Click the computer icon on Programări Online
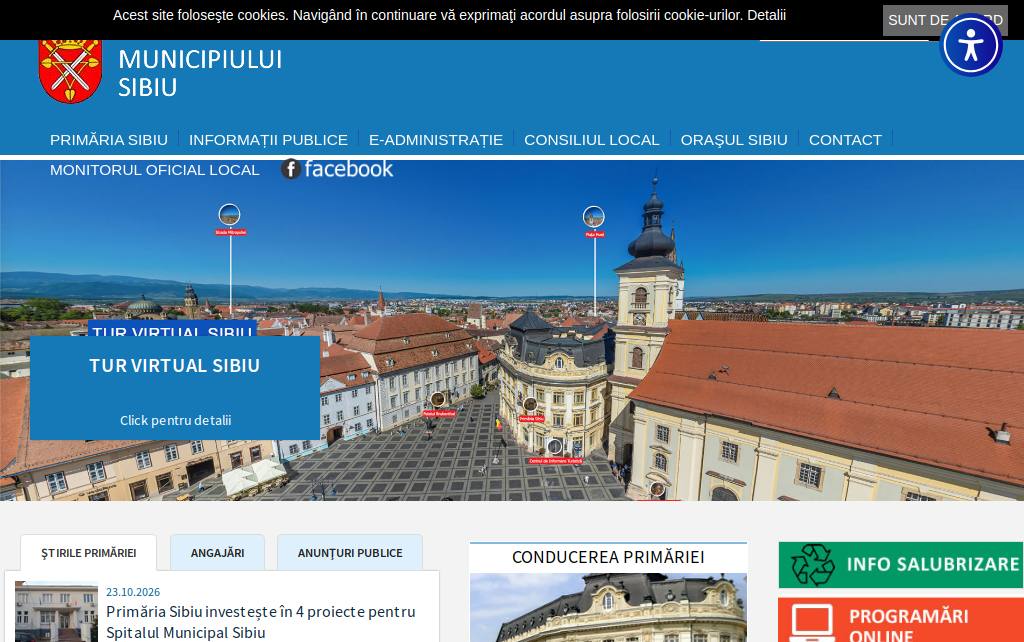 click(x=812, y=622)
